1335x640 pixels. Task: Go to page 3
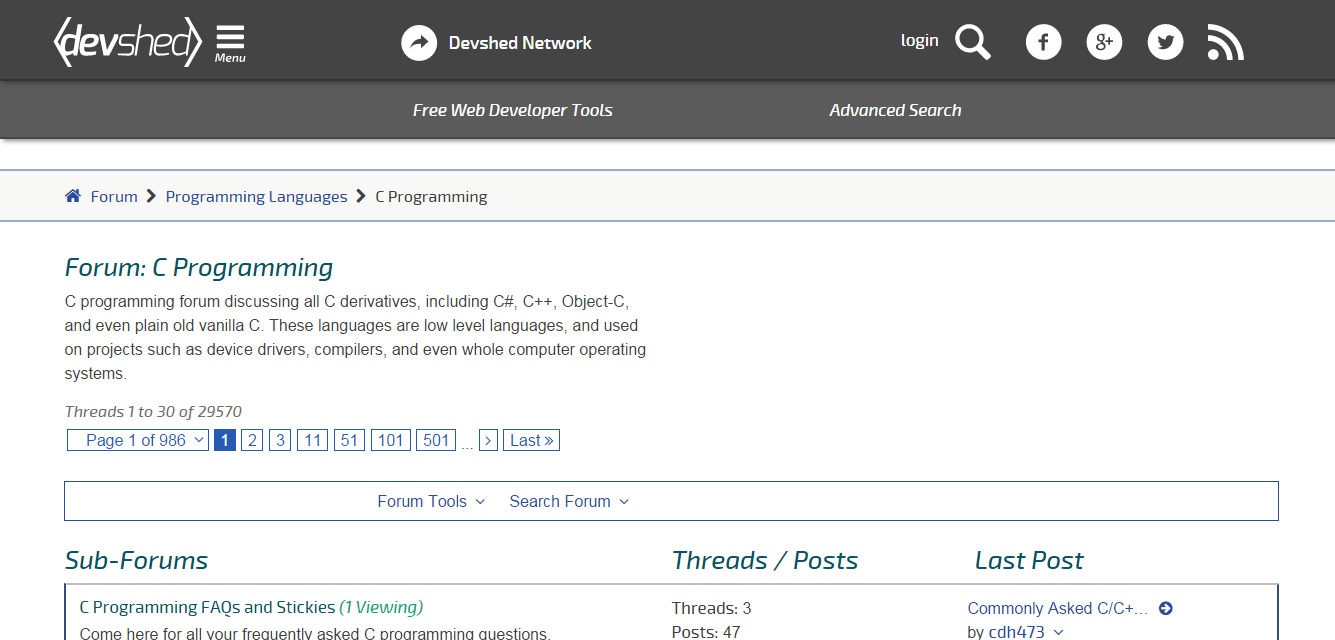click(x=280, y=440)
